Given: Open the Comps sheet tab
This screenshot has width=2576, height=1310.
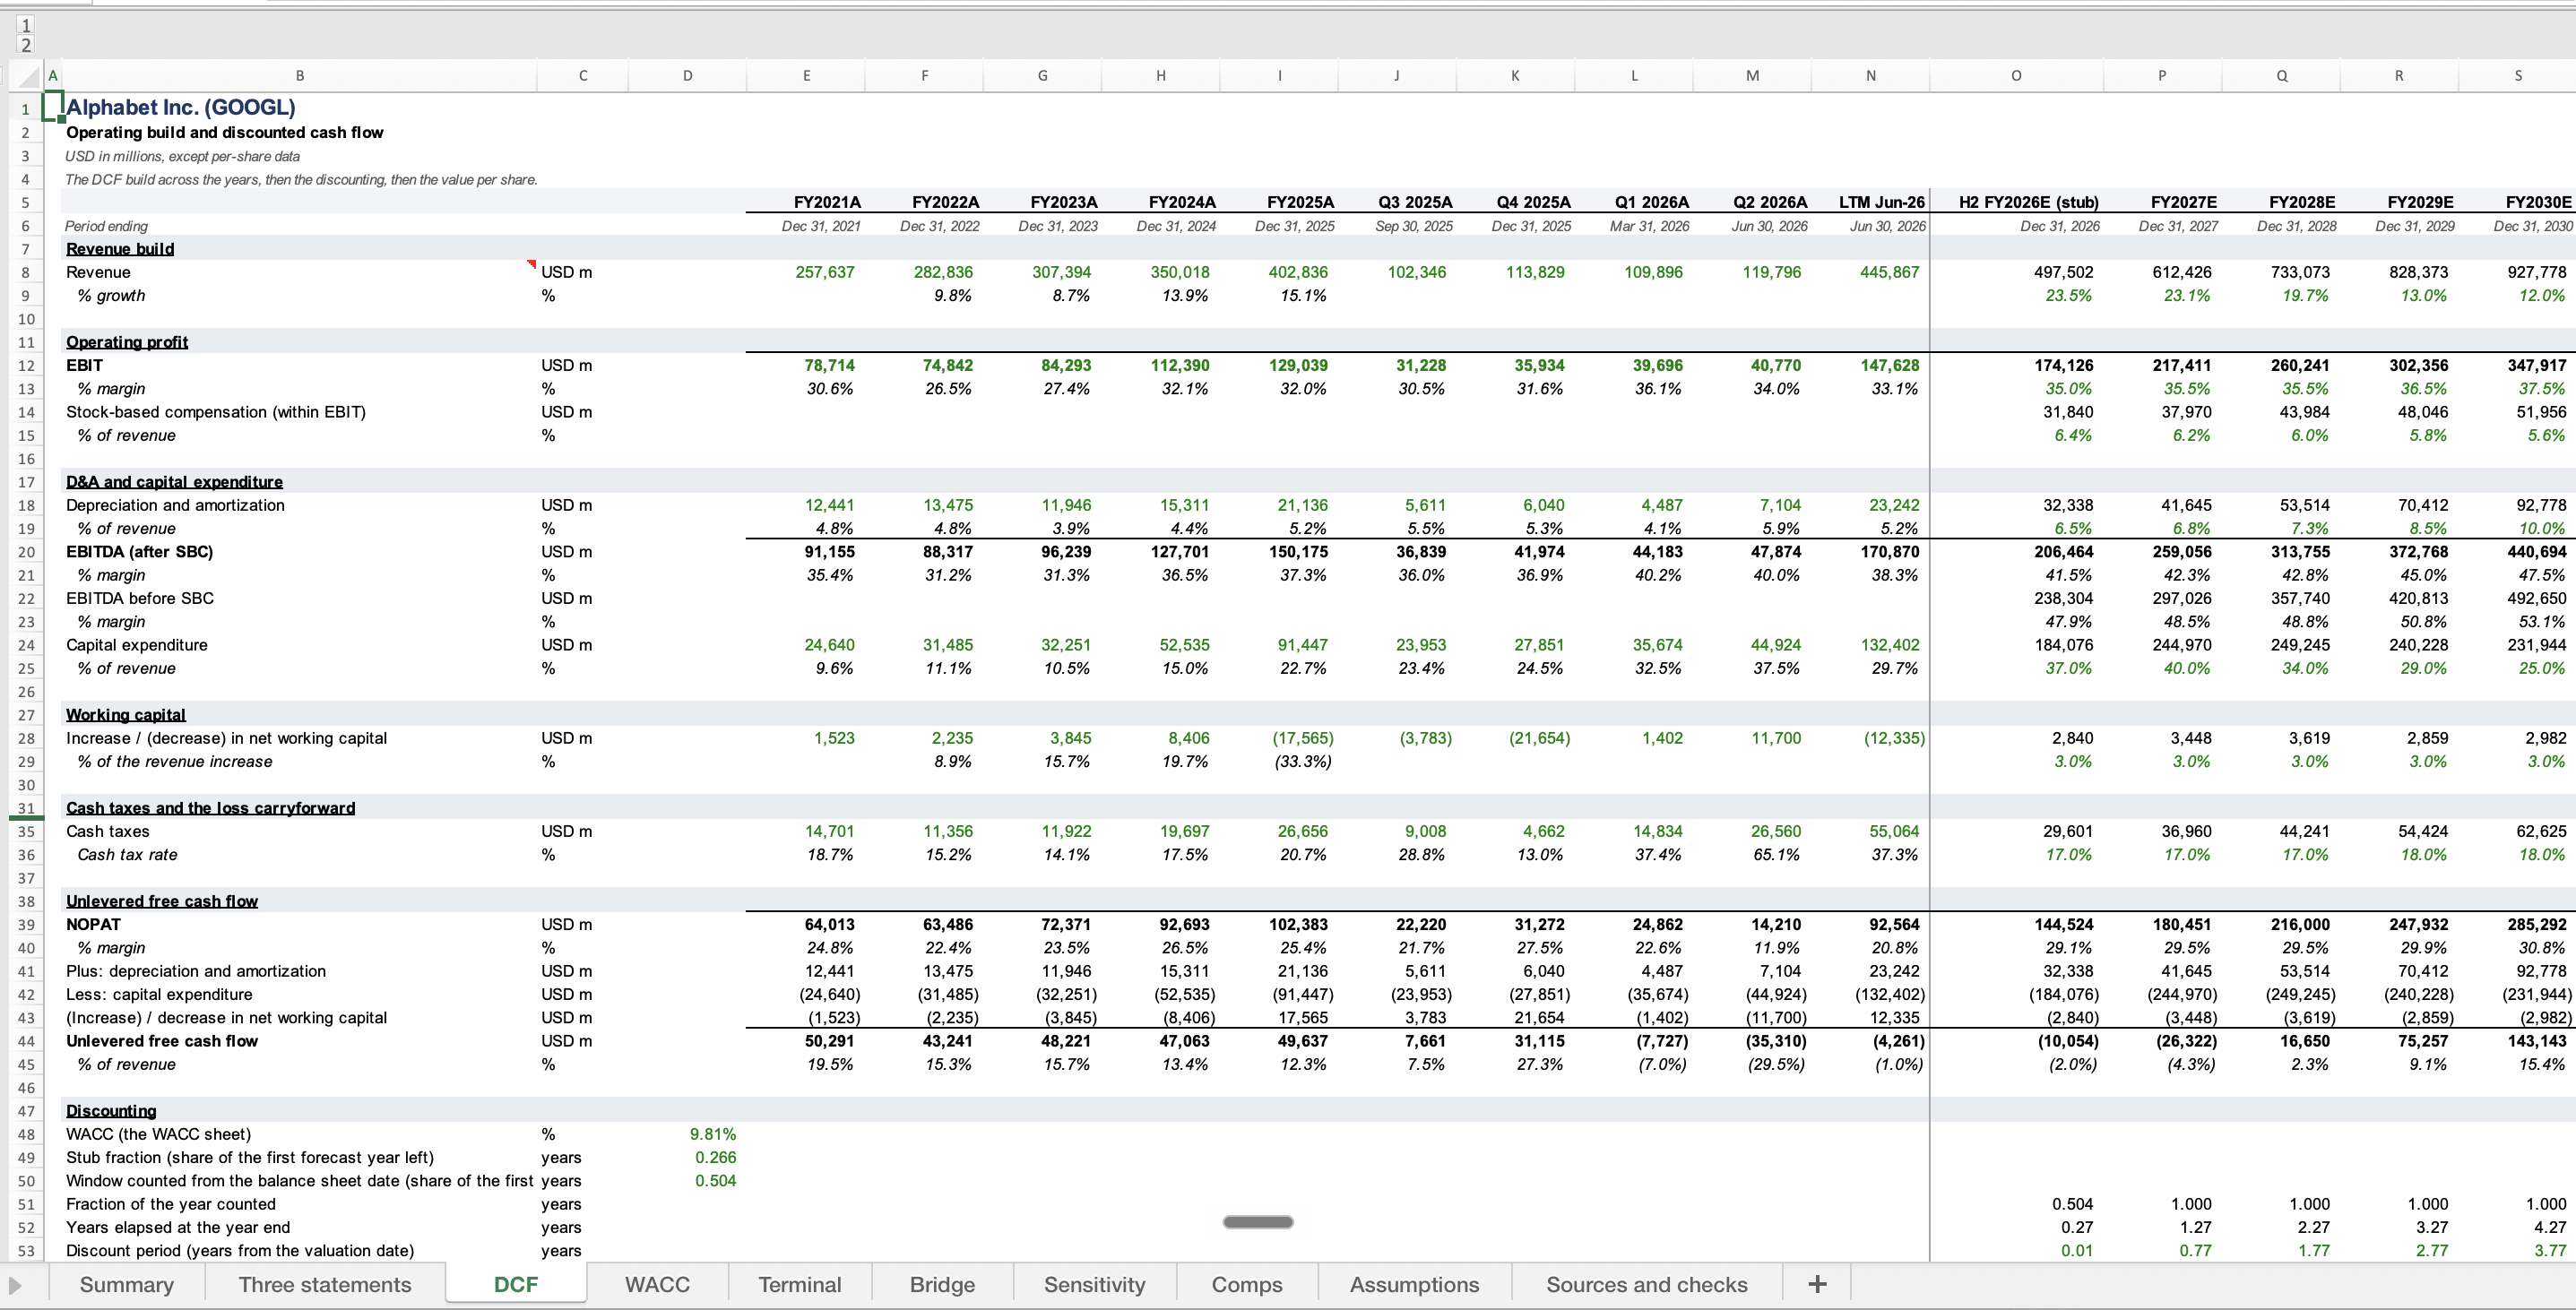Looking at the screenshot, I should tap(1247, 1284).
